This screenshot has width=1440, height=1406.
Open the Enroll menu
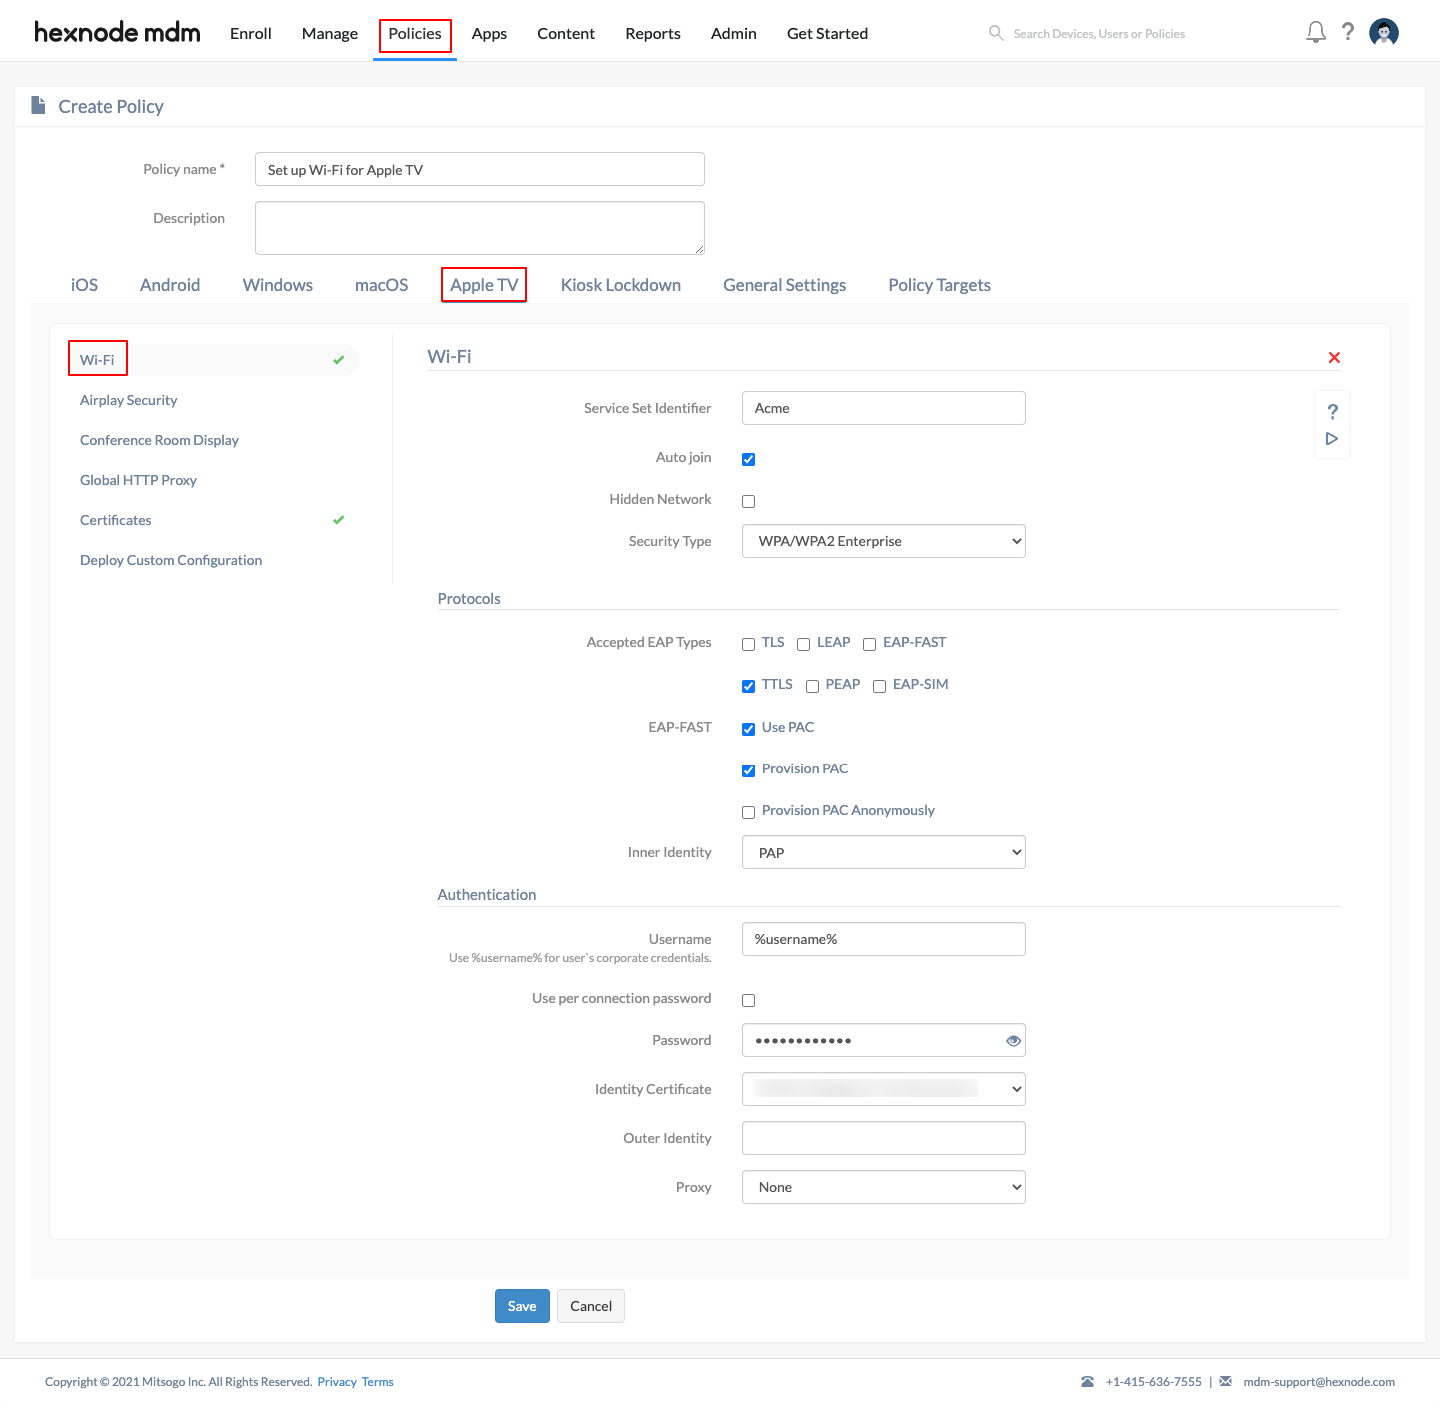[x=251, y=34]
